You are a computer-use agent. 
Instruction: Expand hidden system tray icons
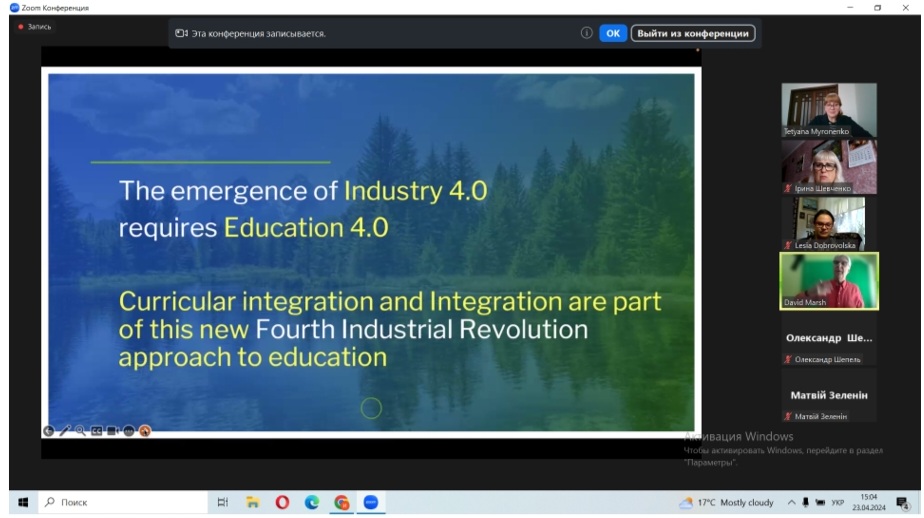(791, 503)
